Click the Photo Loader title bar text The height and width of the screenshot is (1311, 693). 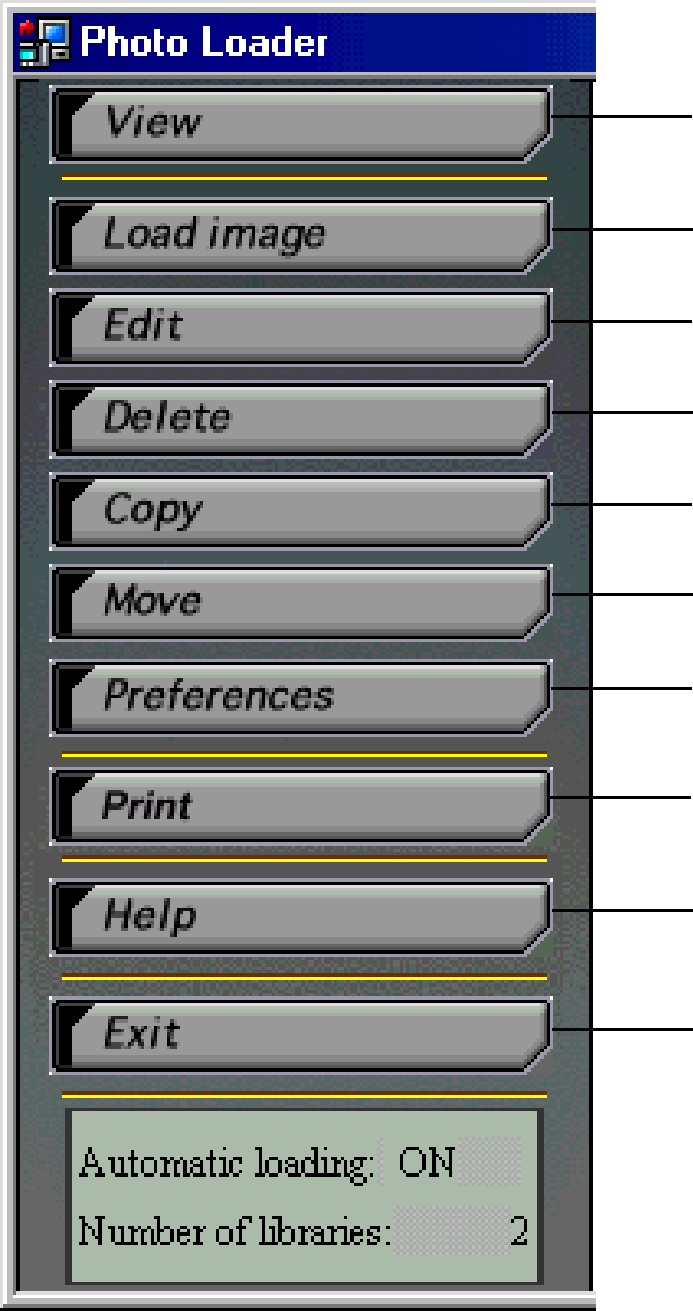point(204,43)
